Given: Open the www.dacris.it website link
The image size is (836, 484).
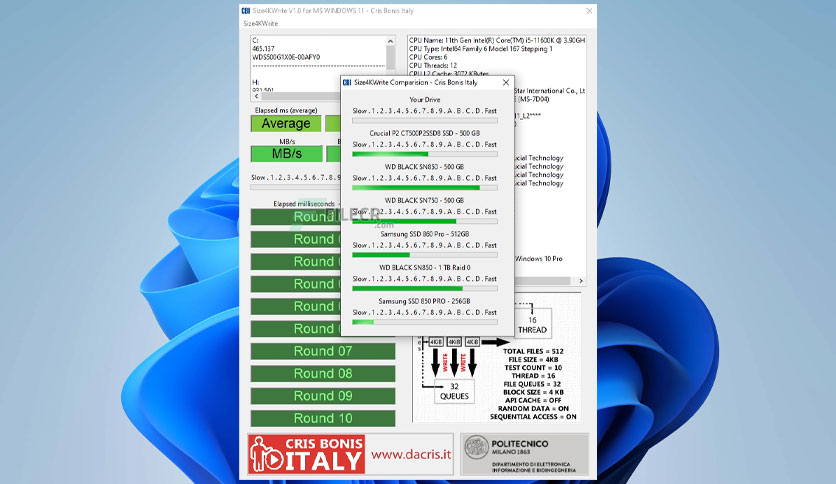Looking at the screenshot, I should tap(411, 455).
